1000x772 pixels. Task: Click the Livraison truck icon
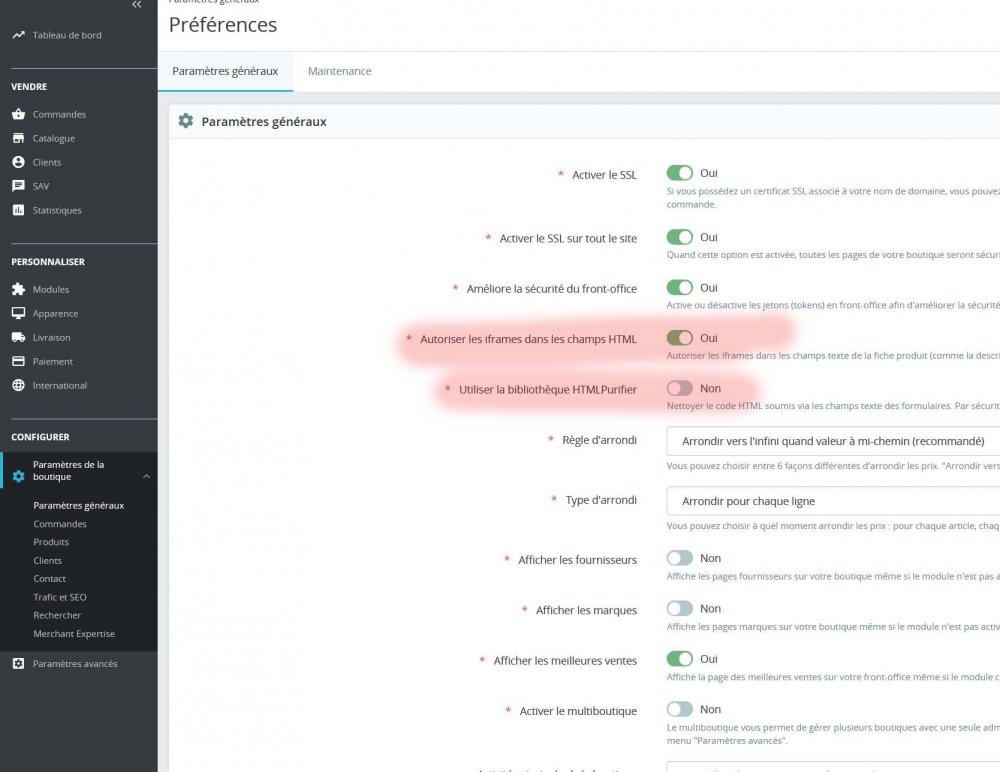18,338
